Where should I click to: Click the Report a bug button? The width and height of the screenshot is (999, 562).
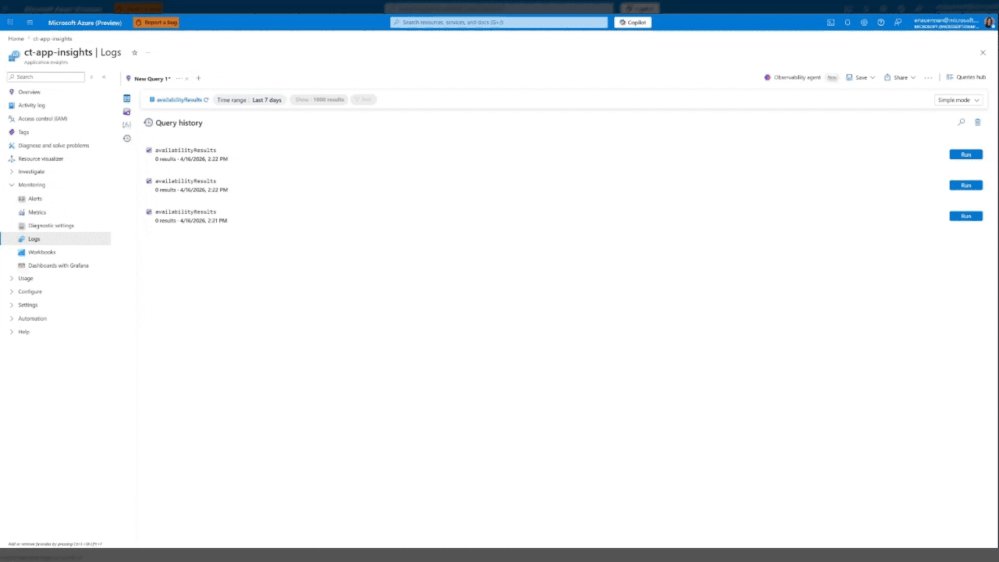point(156,22)
